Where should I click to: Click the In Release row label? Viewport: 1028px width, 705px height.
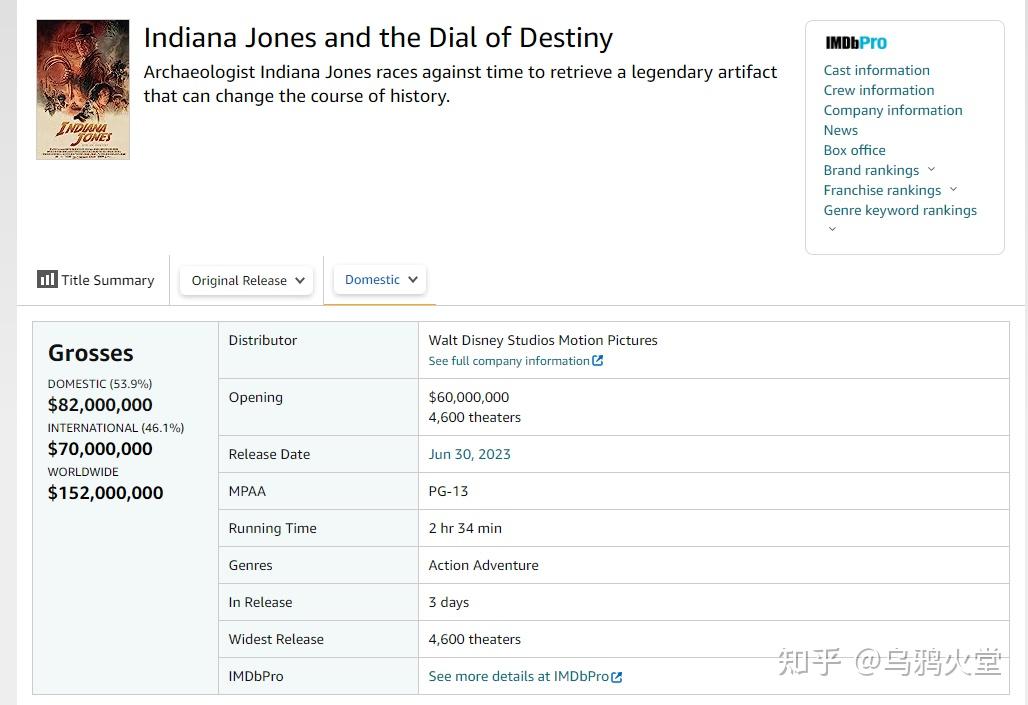(260, 603)
